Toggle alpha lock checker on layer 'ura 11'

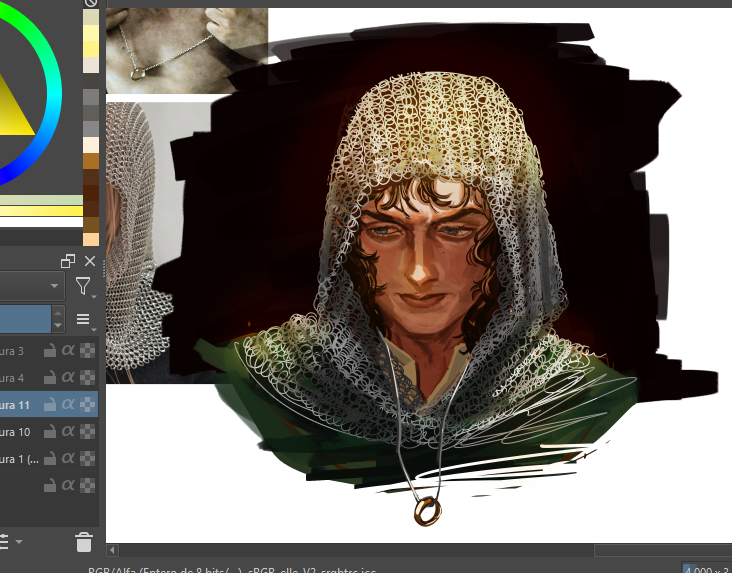(88, 404)
